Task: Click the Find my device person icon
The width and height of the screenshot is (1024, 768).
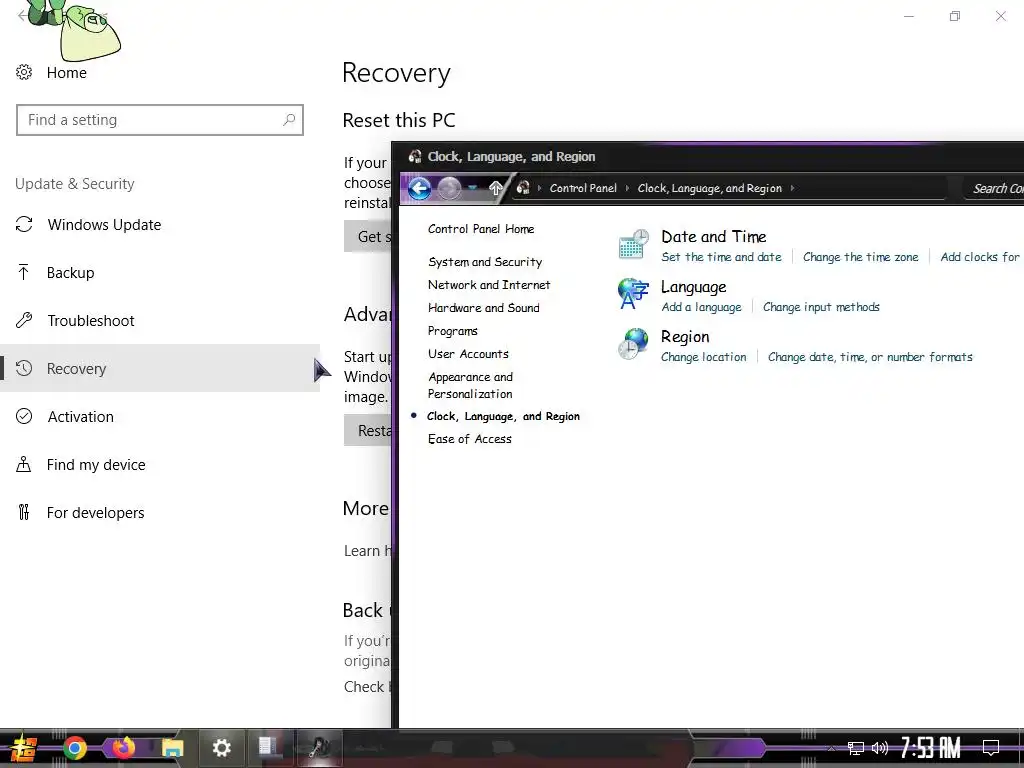Action: click(x=24, y=464)
